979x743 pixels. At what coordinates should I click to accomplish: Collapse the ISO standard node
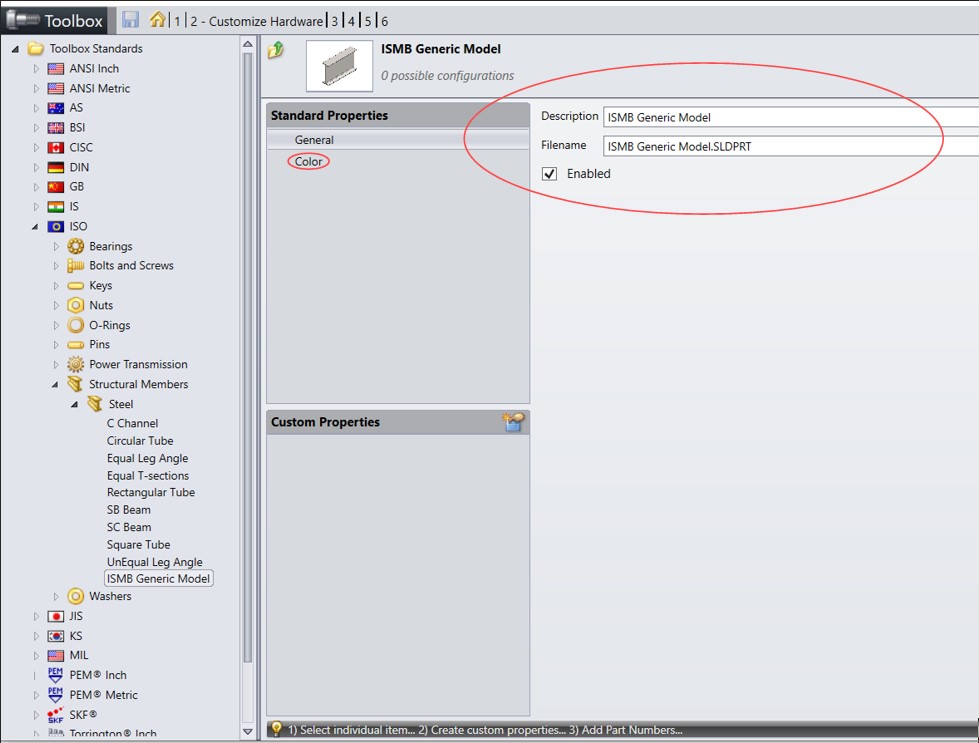pos(35,227)
